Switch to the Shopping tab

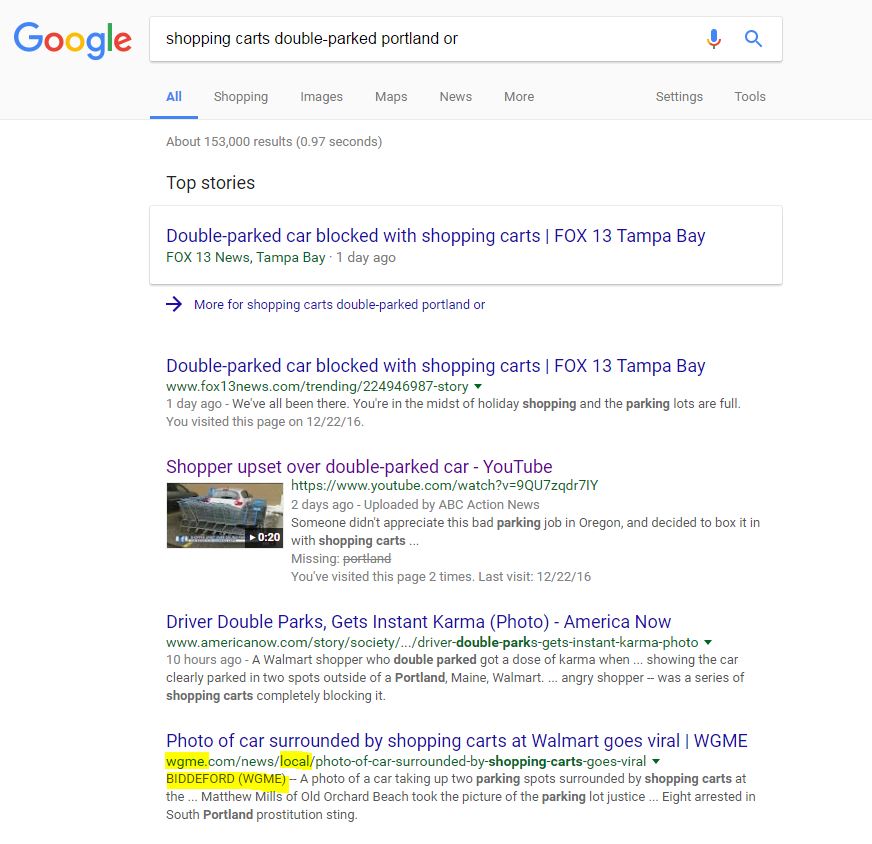pyautogui.click(x=240, y=97)
